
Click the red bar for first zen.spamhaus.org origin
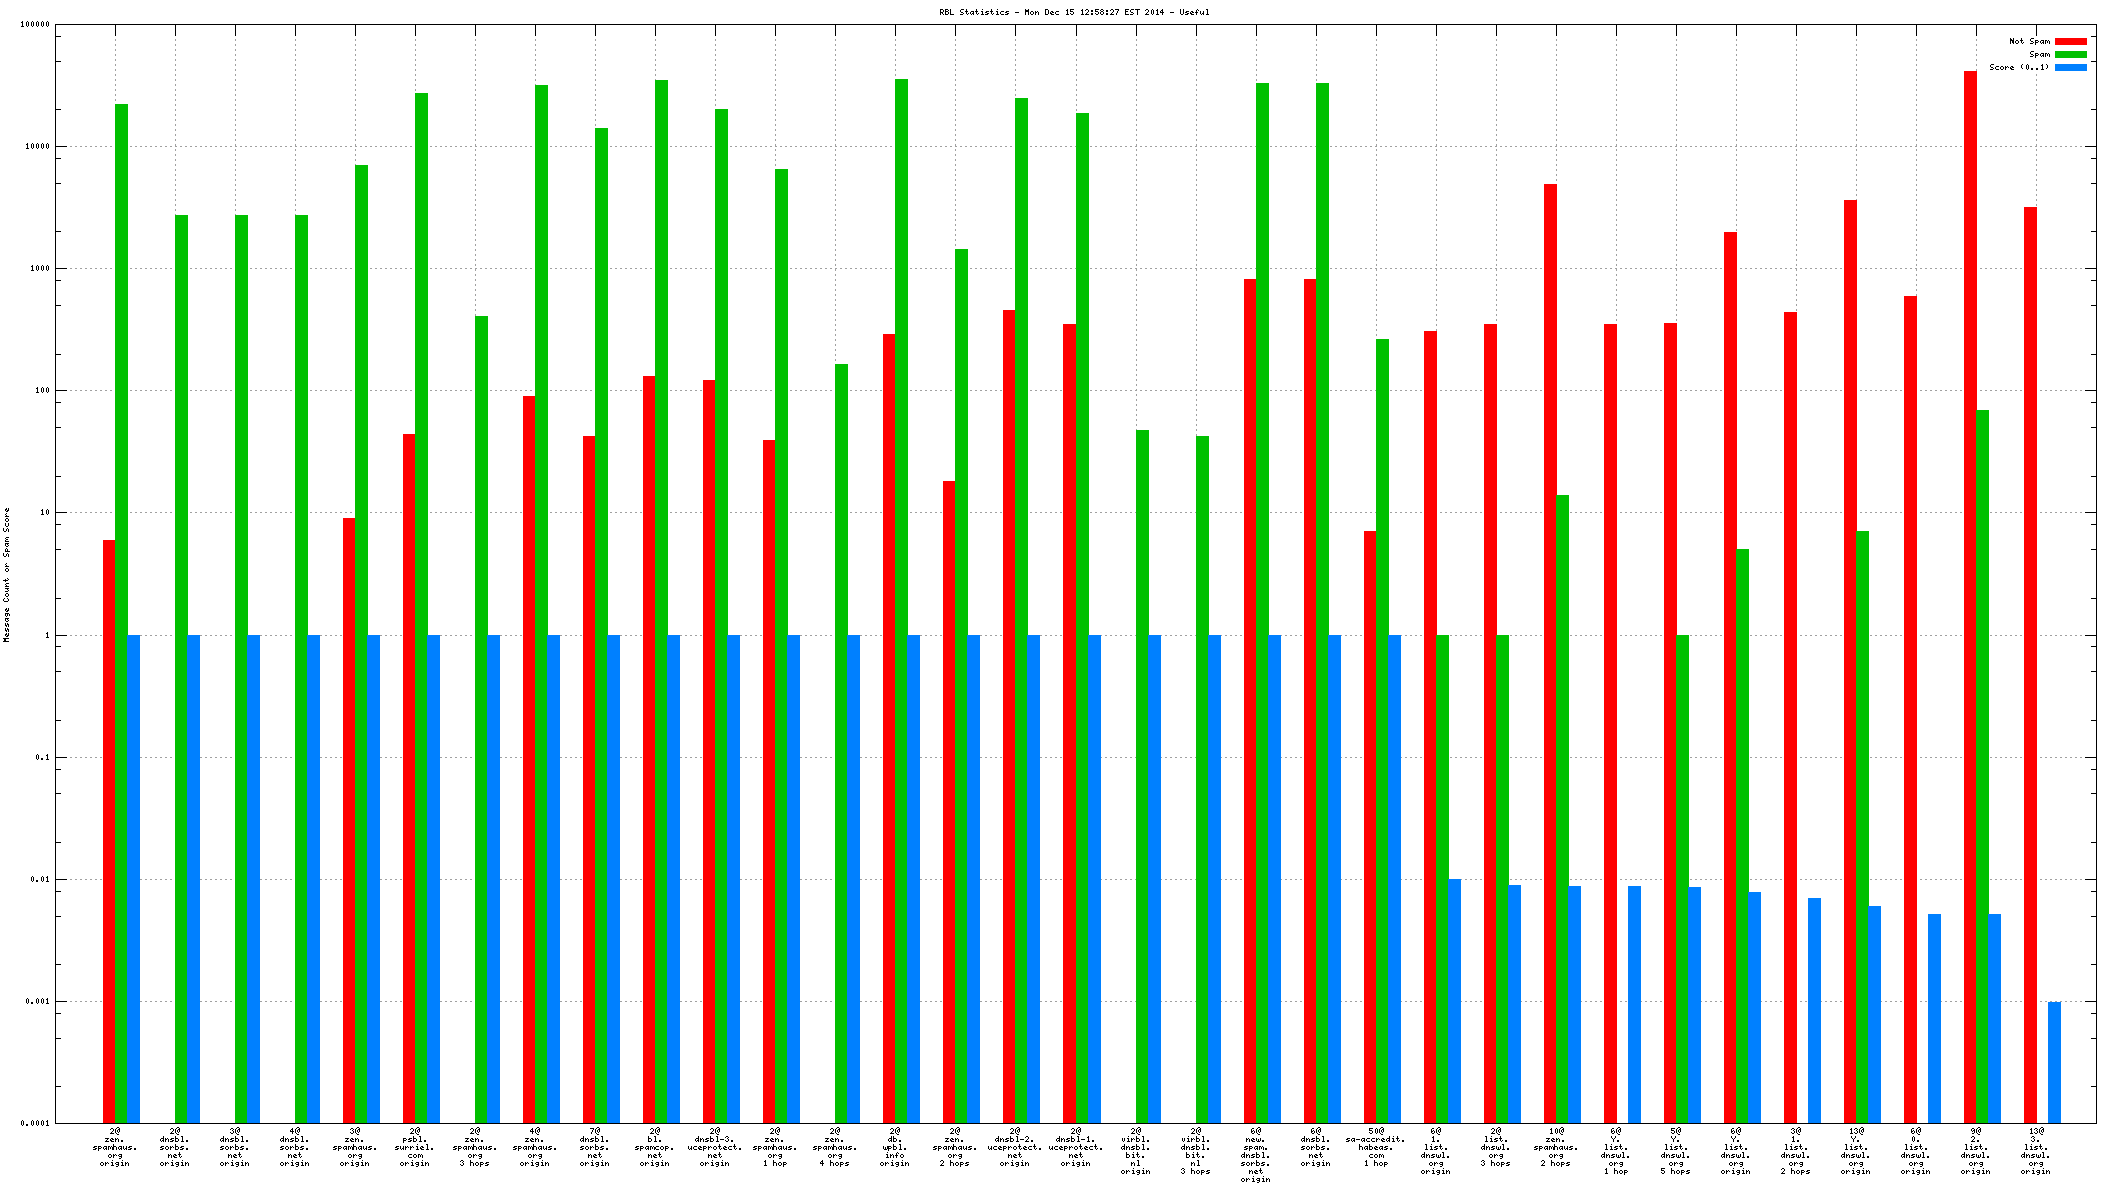coord(109,830)
